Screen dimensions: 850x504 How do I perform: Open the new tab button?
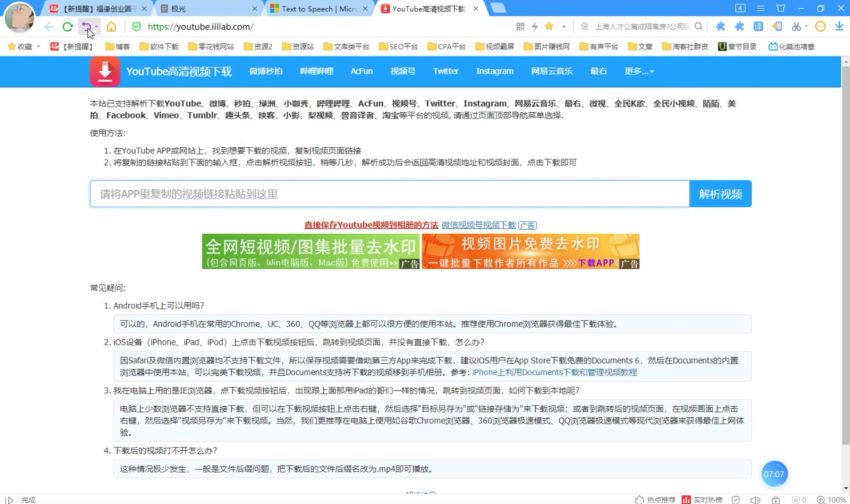click(x=498, y=8)
